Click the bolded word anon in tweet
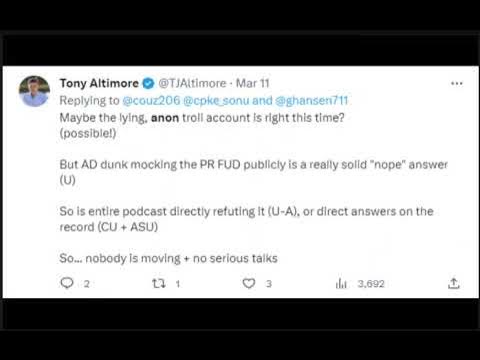The image size is (480, 360). (165, 118)
